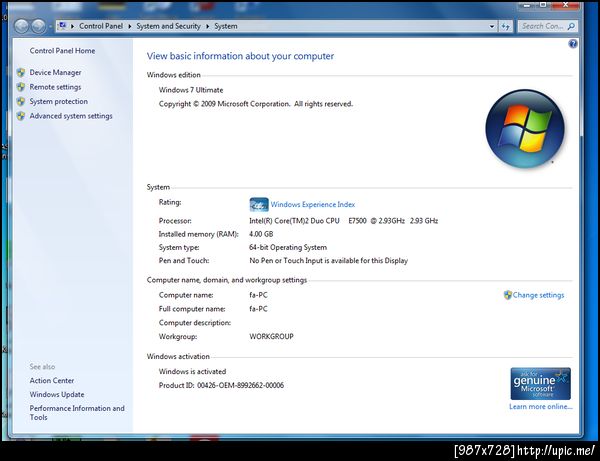Open Control Panel Home link

click(62, 50)
